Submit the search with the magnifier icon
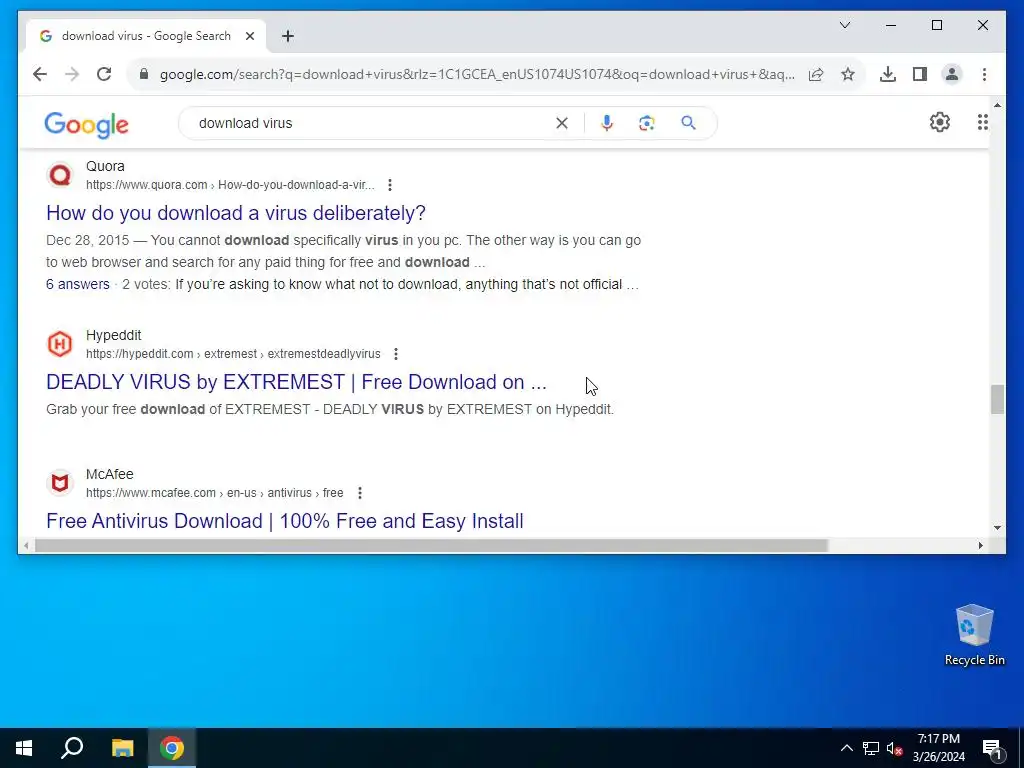The width and height of the screenshot is (1024, 768). coord(688,123)
